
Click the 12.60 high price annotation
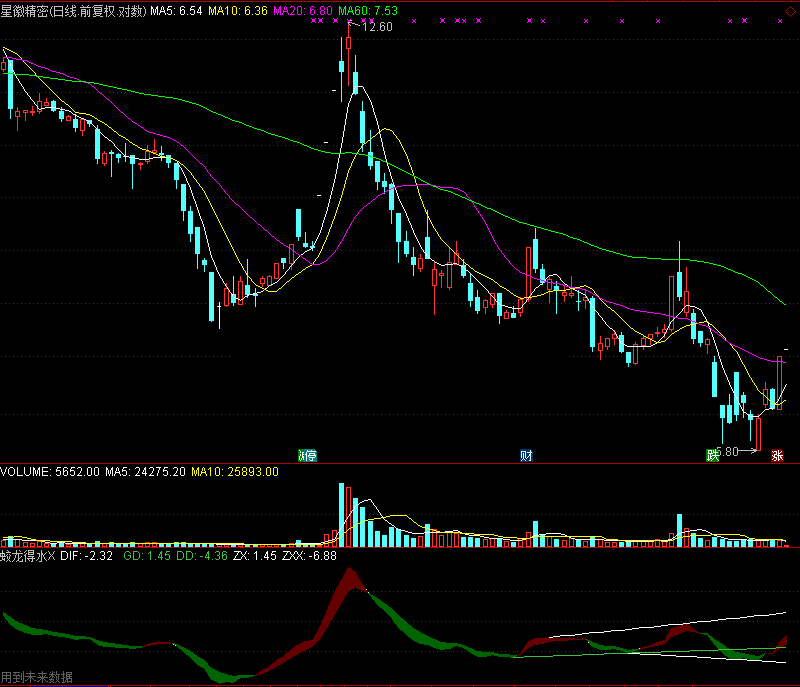point(377,27)
